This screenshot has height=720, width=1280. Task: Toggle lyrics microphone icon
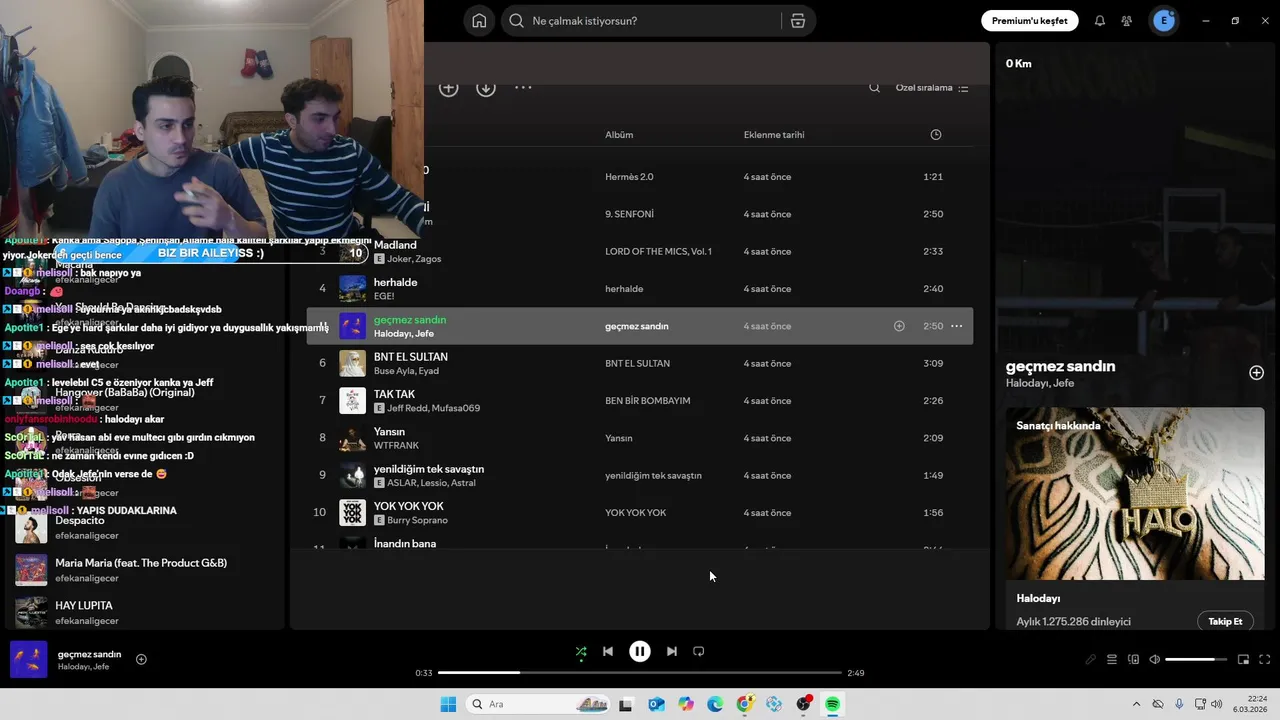(x=1090, y=659)
